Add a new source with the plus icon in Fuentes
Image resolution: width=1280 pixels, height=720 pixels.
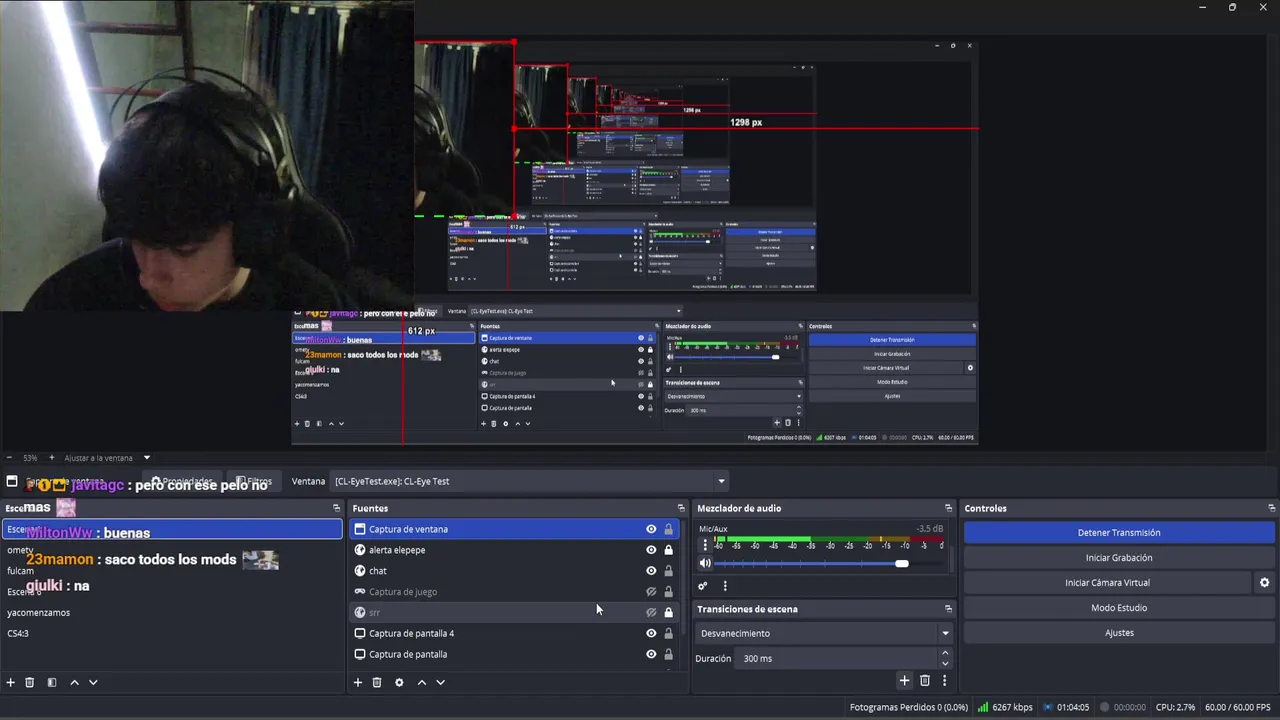tap(357, 682)
